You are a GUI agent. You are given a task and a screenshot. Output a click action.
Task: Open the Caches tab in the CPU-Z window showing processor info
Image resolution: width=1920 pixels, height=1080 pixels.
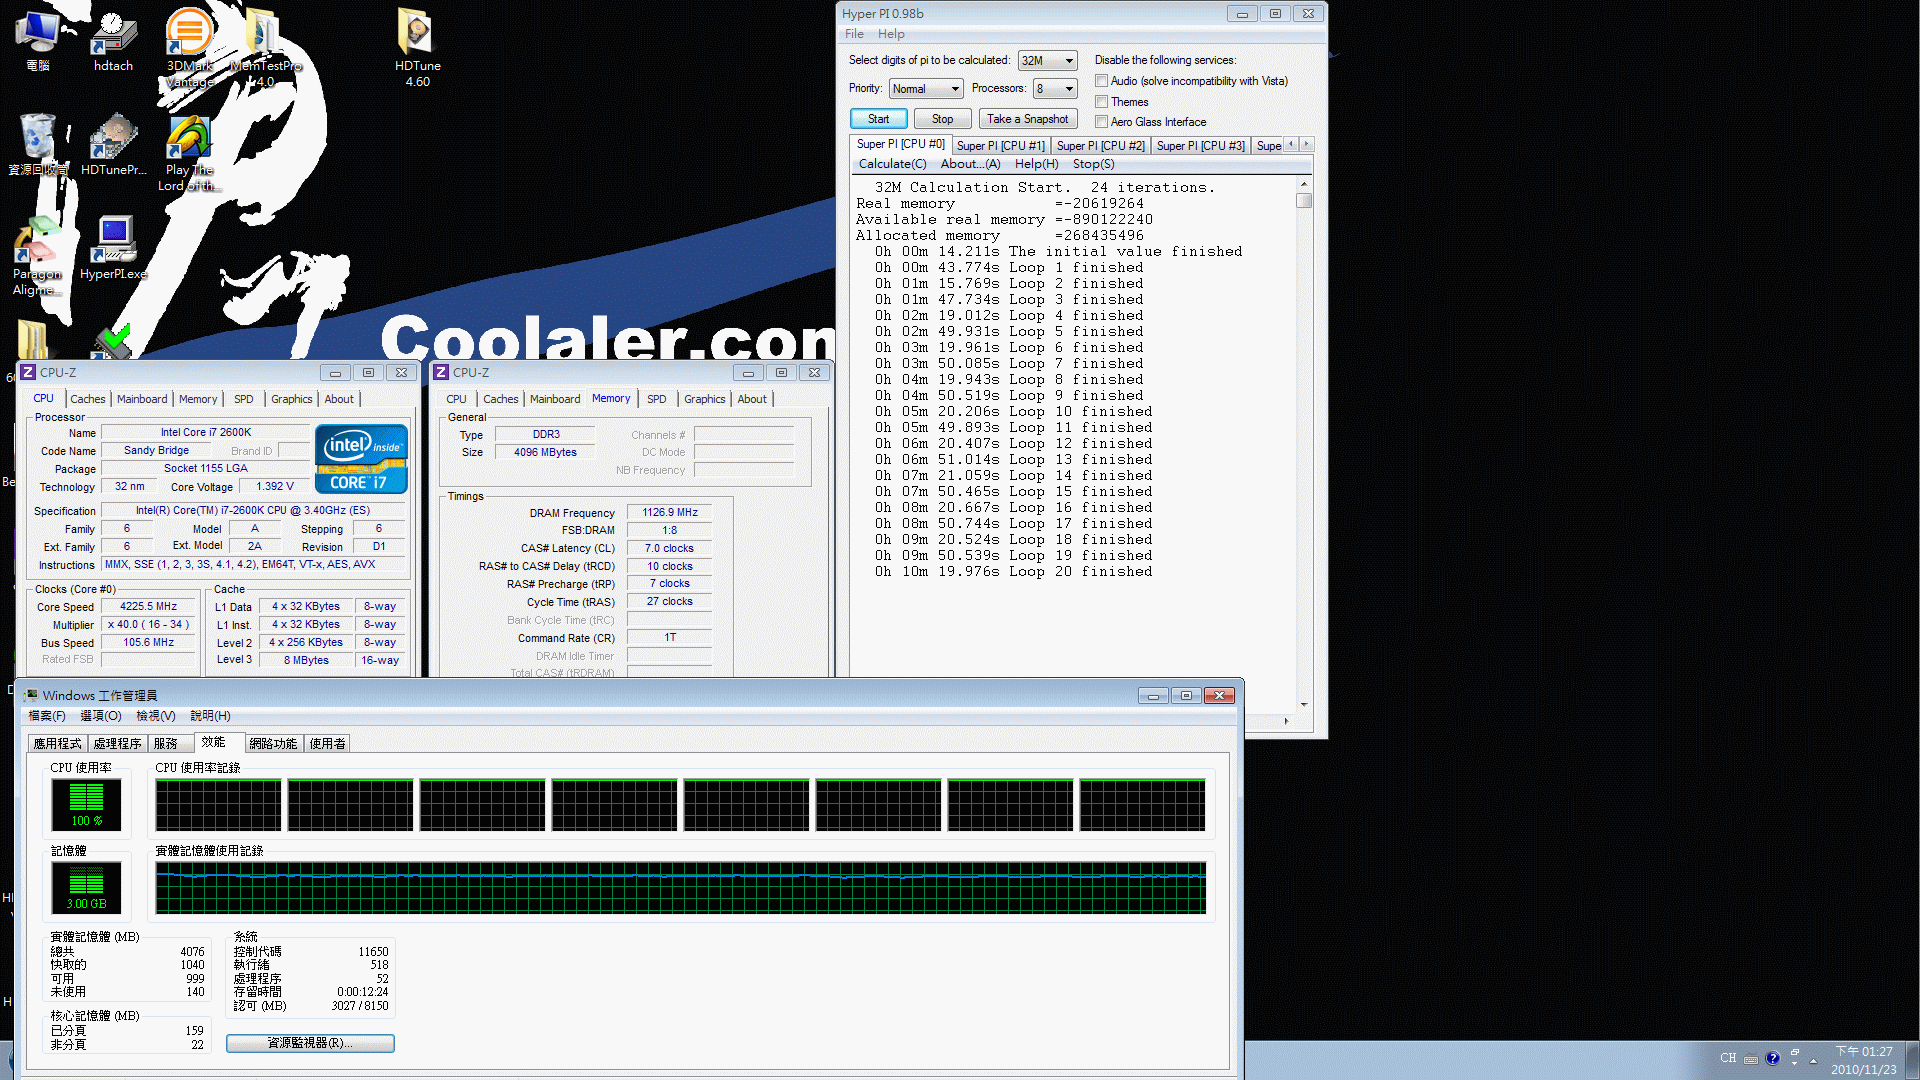pyautogui.click(x=87, y=399)
